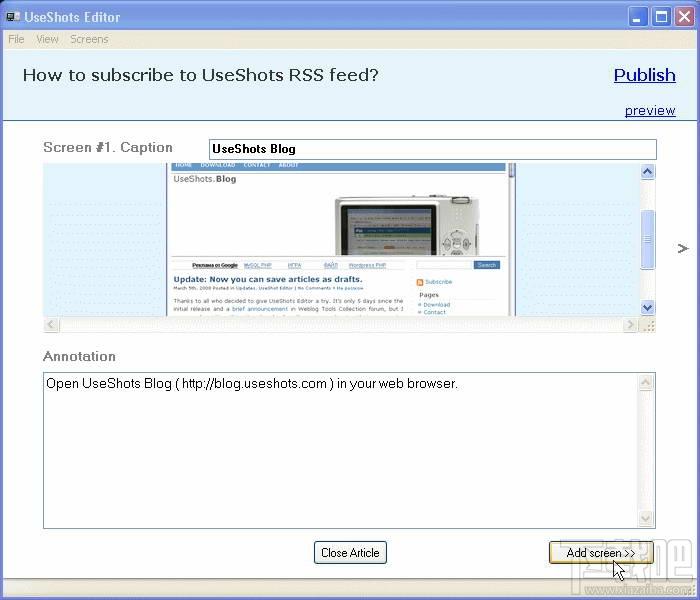Click the screenshot pane's scroll up arrow

coord(648,171)
